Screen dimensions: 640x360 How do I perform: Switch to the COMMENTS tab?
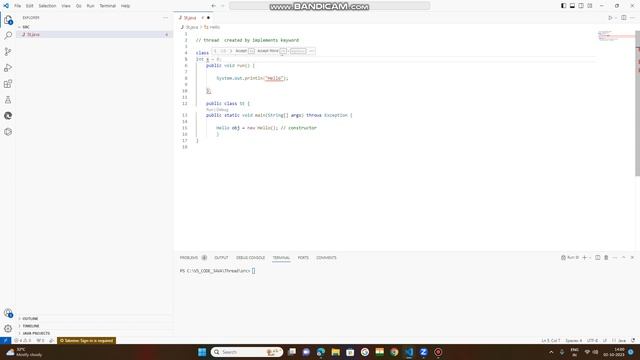[x=326, y=258]
